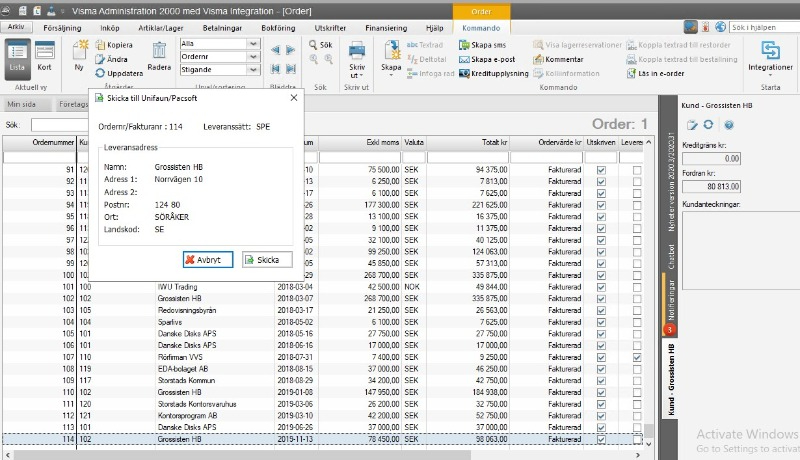Sort by Totalt kr column header
Image resolution: width=800 pixels, height=460 pixels.
(x=468, y=142)
